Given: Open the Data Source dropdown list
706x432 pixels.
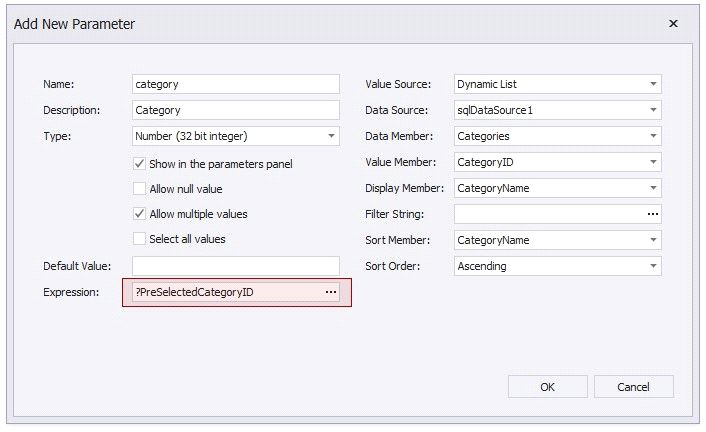Looking at the screenshot, I should click(x=652, y=110).
